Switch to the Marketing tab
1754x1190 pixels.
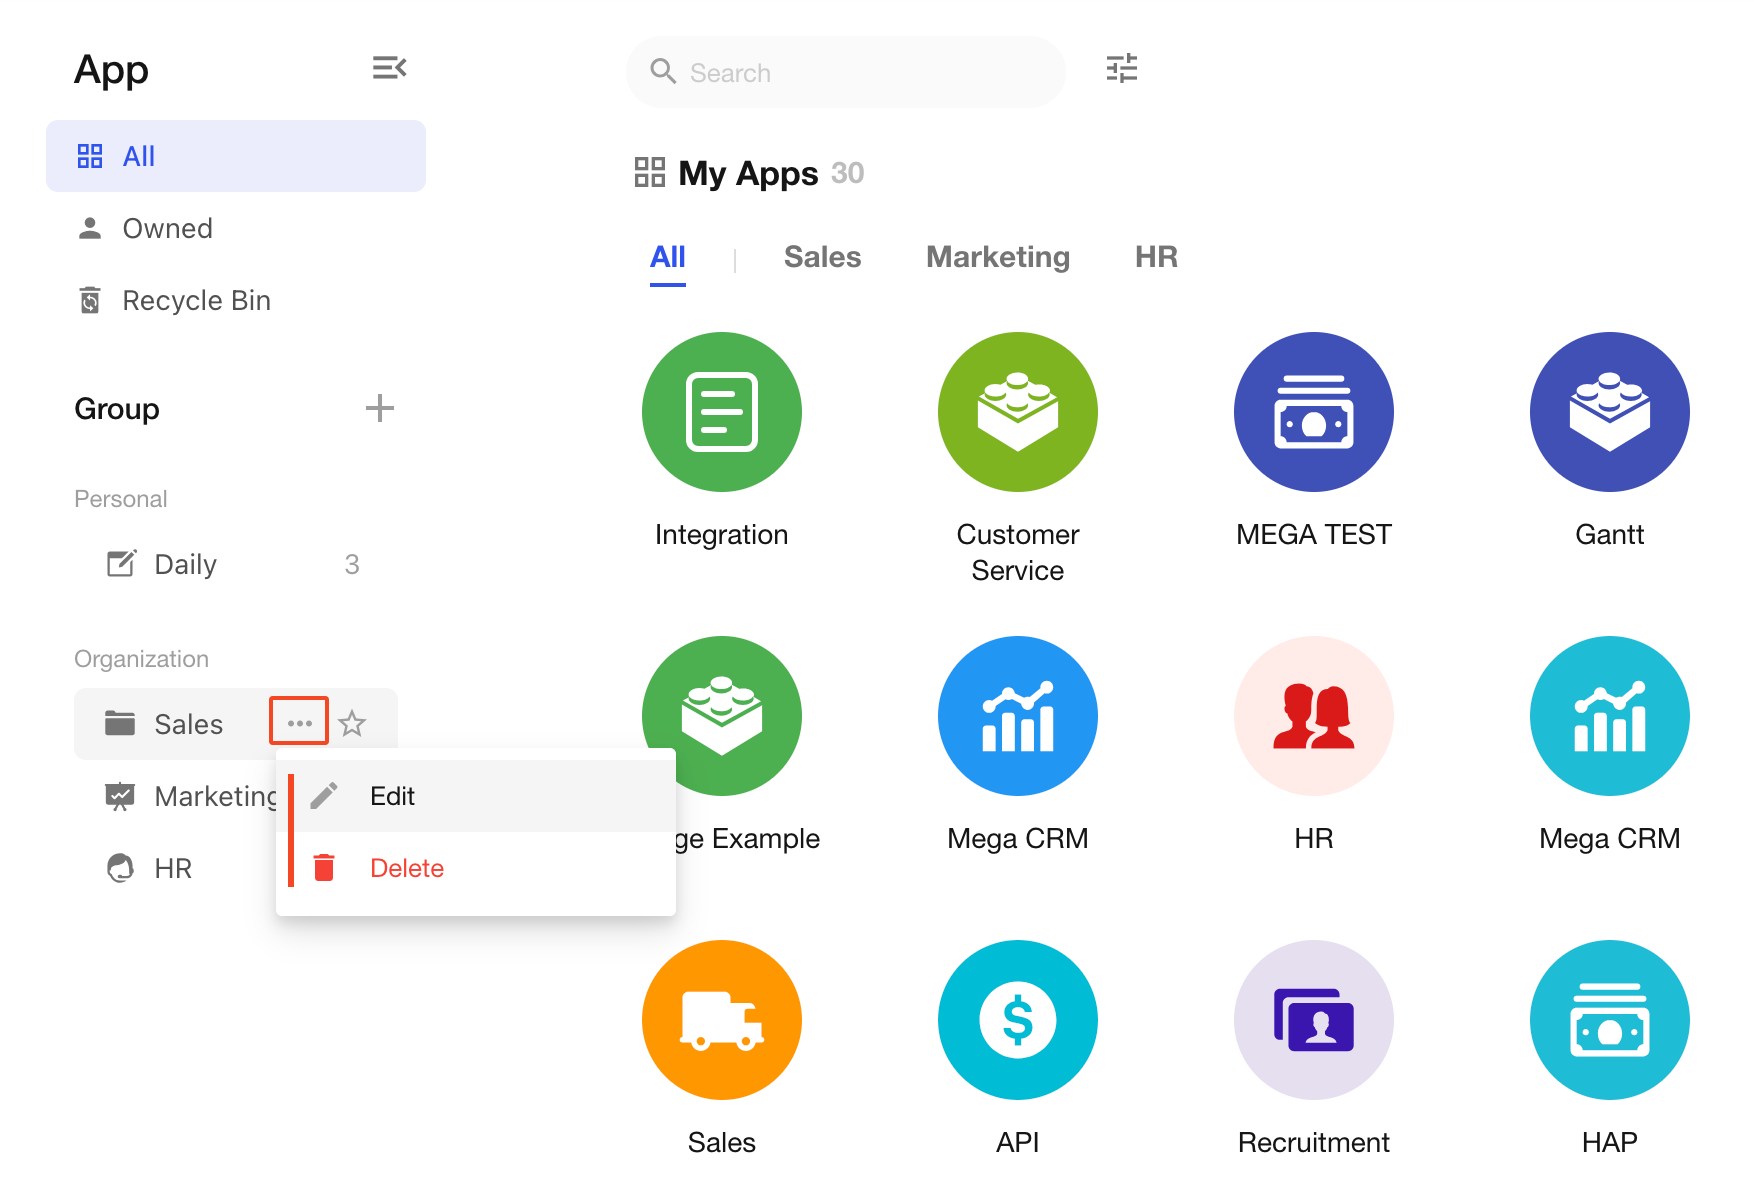pos(997,257)
